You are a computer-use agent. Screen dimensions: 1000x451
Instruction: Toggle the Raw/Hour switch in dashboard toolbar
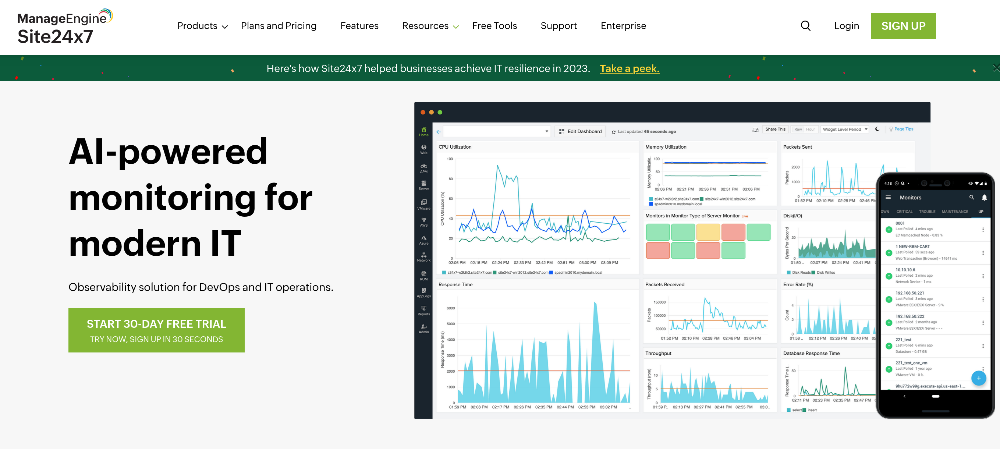pyautogui.click(x=804, y=129)
